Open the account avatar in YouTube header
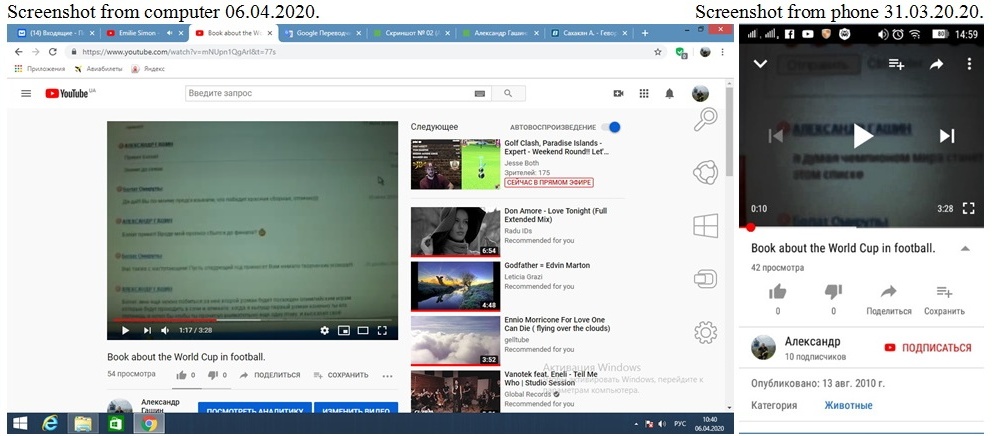This screenshot has height=436, width=992. (700, 94)
